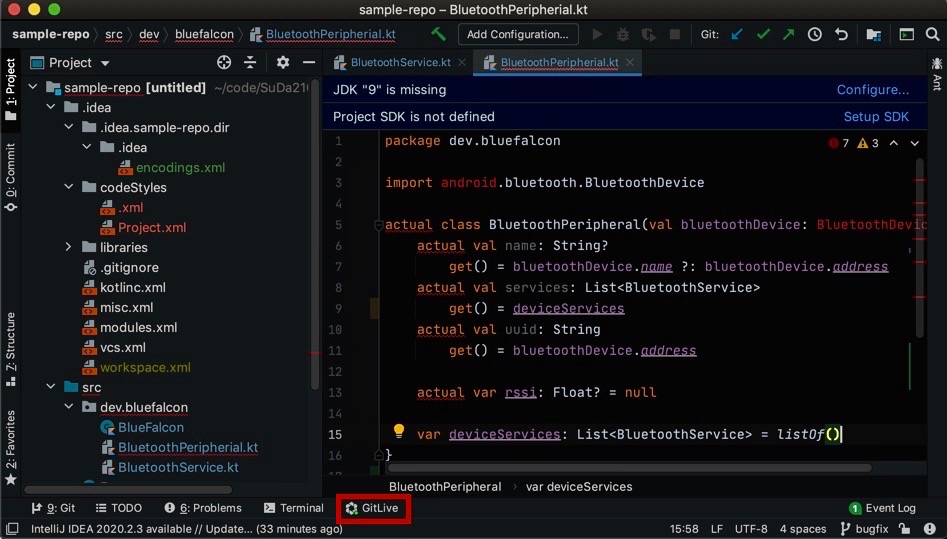Click Locate opened file crosshair icon
The width and height of the screenshot is (947, 539).
tap(224, 62)
